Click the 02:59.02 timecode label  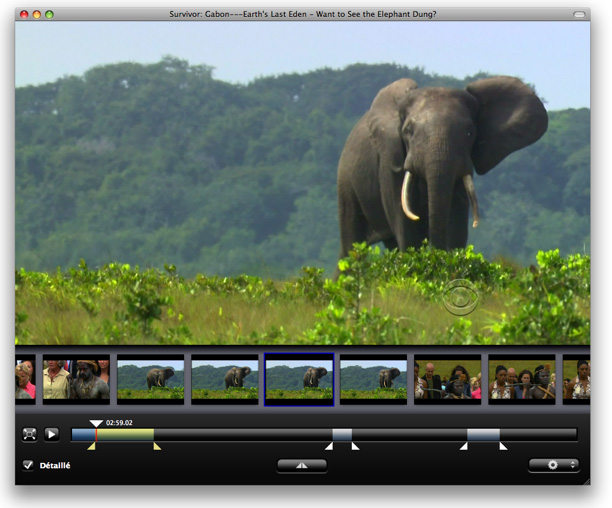coord(119,423)
